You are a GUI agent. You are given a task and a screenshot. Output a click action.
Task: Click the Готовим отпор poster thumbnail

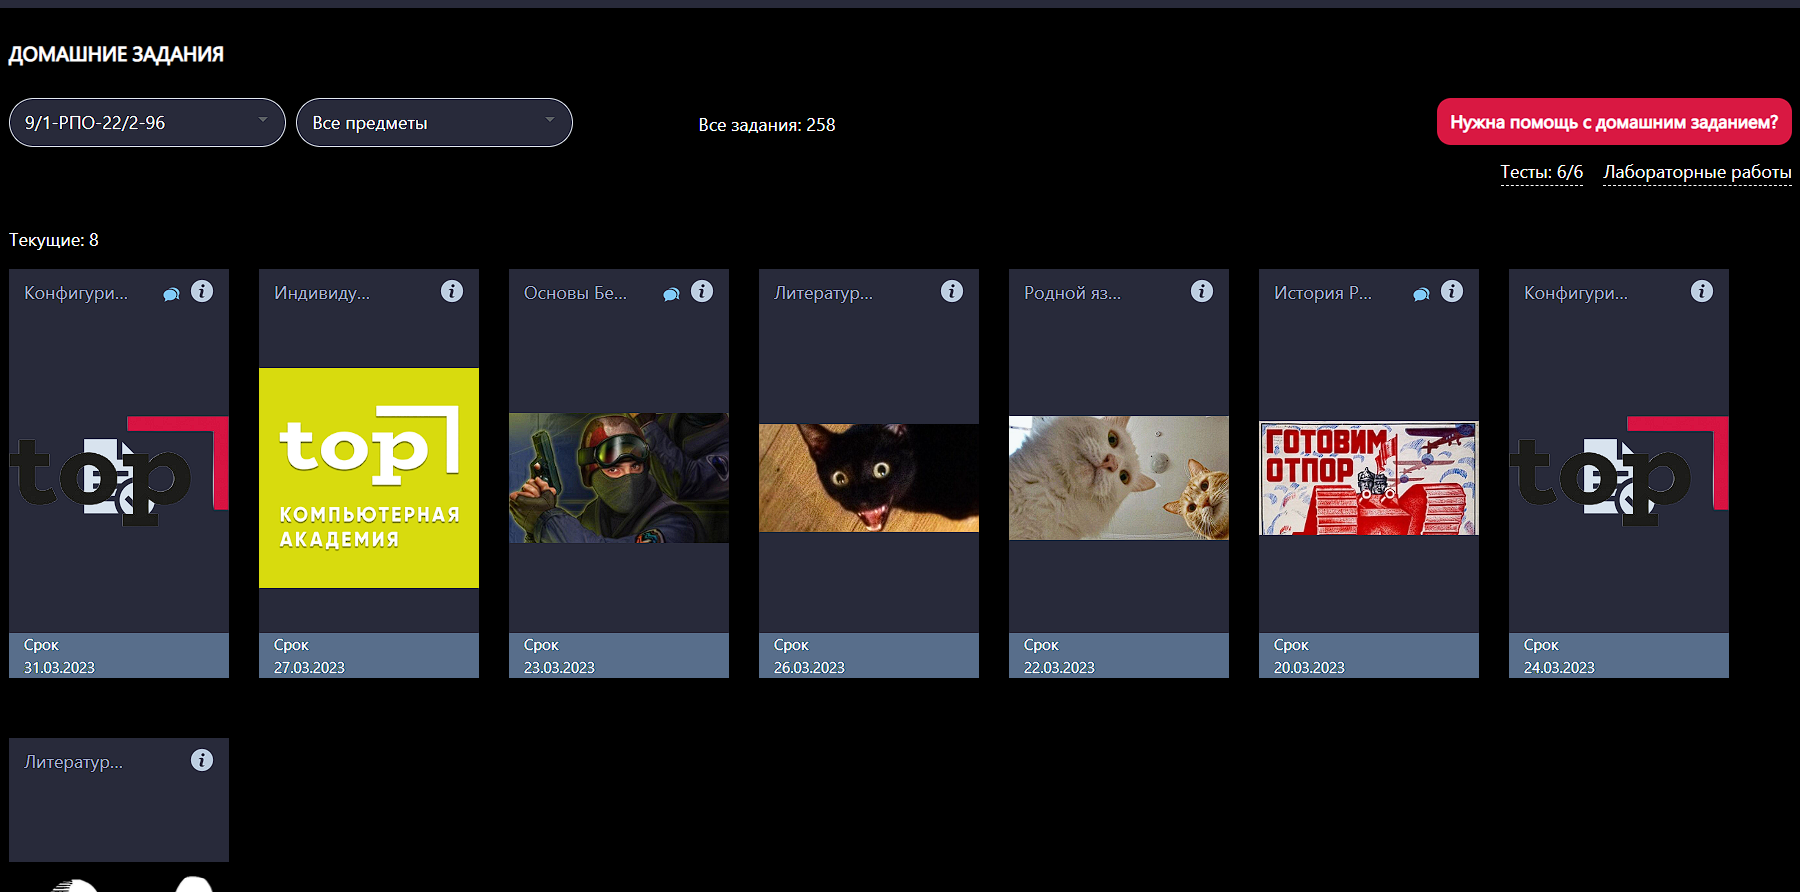coord(1369,478)
